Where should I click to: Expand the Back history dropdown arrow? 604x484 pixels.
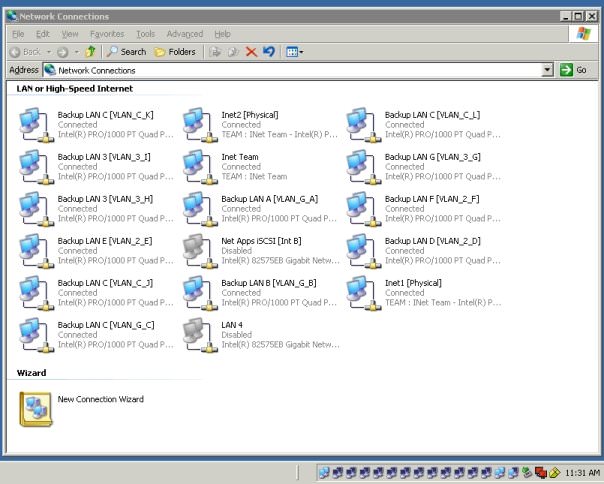[49, 52]
